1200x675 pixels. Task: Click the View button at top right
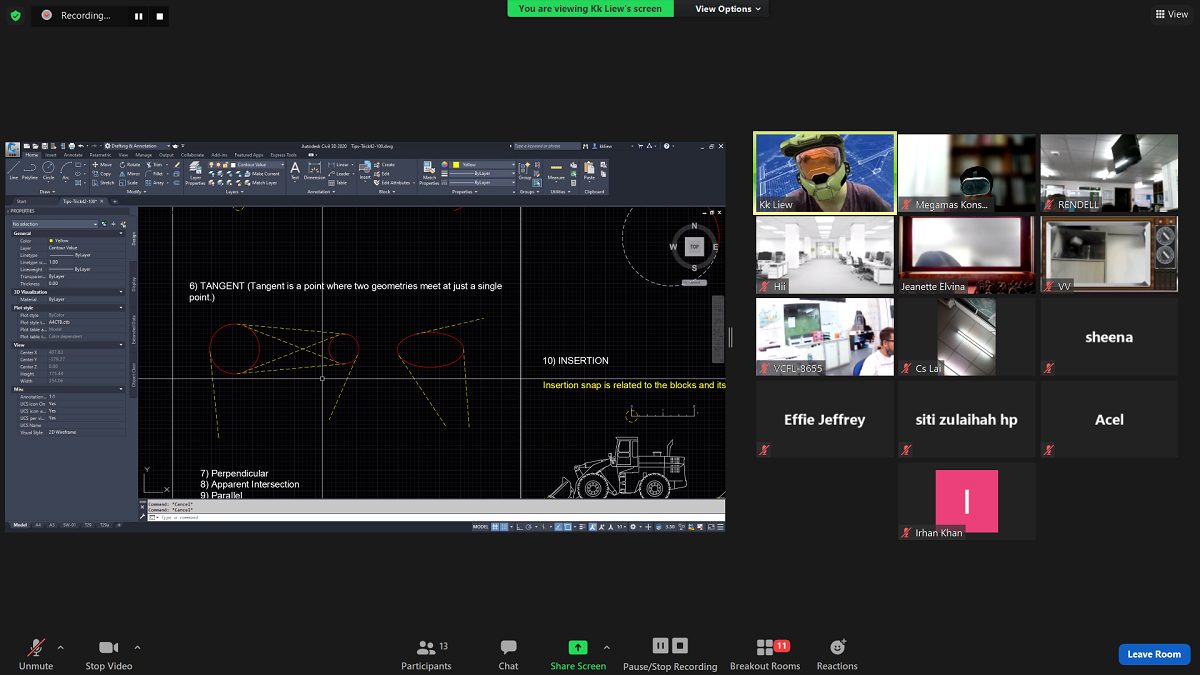pos(1171,14)
